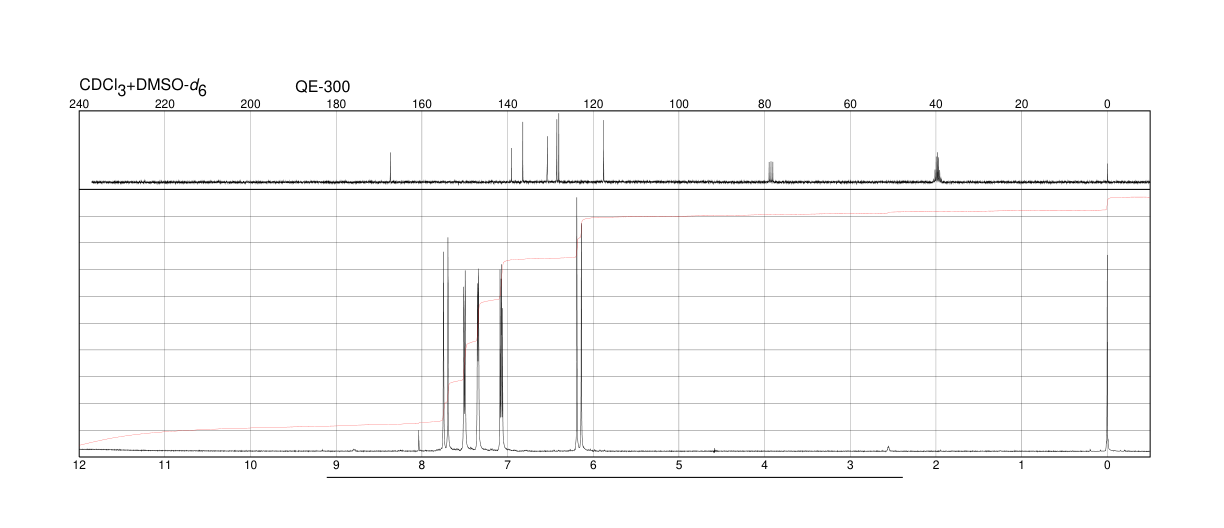This screenshot has height=528, width=1224.
Task: Click the 10 ppm label on proton axis
Action: [251, 466]
